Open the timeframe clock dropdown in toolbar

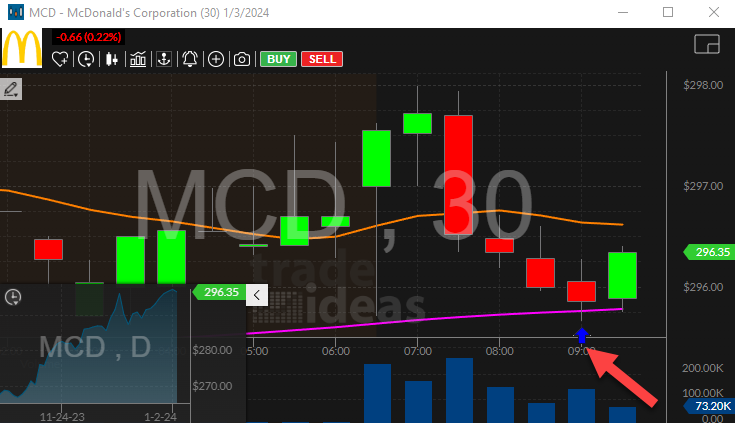[x=86, y=59]
